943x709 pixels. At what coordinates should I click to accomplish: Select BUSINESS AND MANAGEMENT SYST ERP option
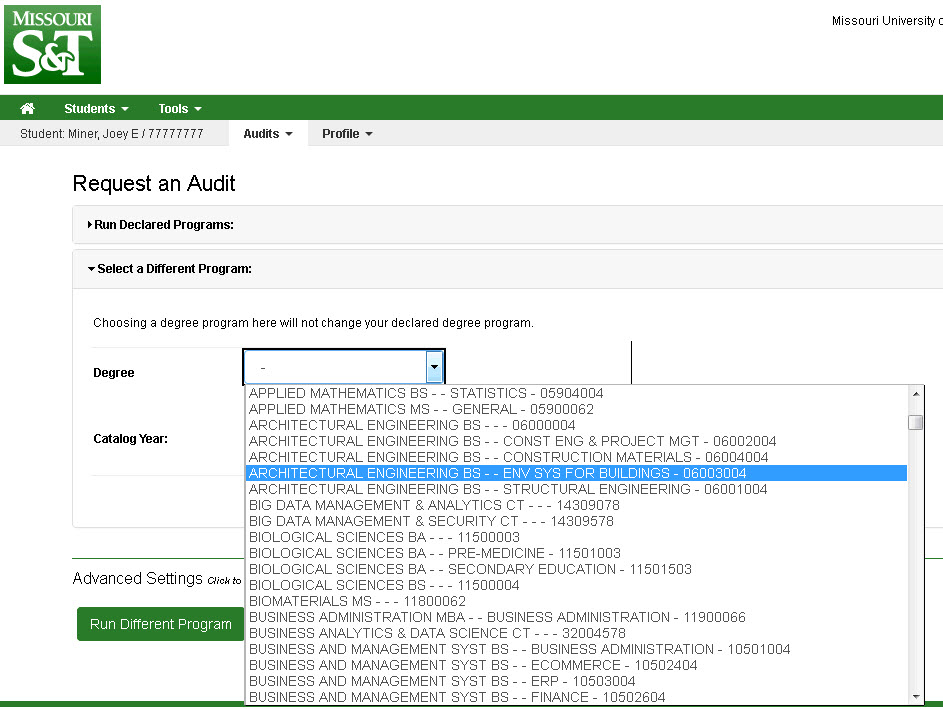point(576,681)
